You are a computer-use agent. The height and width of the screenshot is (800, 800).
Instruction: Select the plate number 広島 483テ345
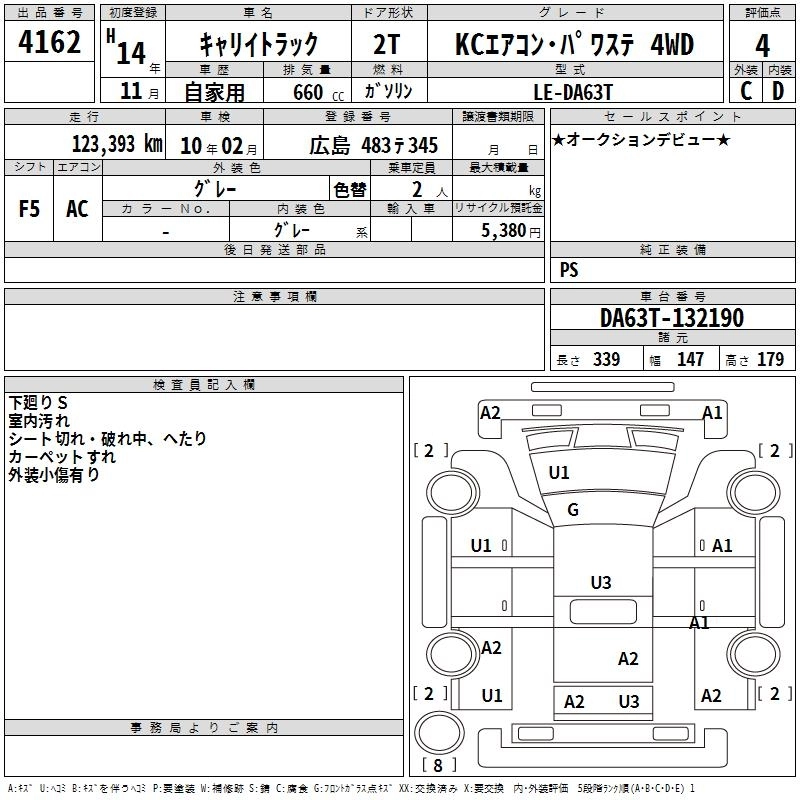pyautogui.click(x=373, y=146)
